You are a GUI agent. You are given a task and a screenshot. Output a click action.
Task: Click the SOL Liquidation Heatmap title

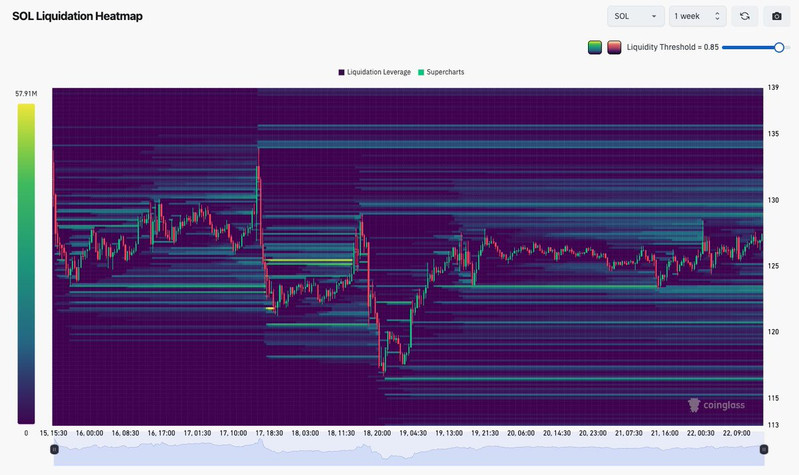(x=79, y=17)
